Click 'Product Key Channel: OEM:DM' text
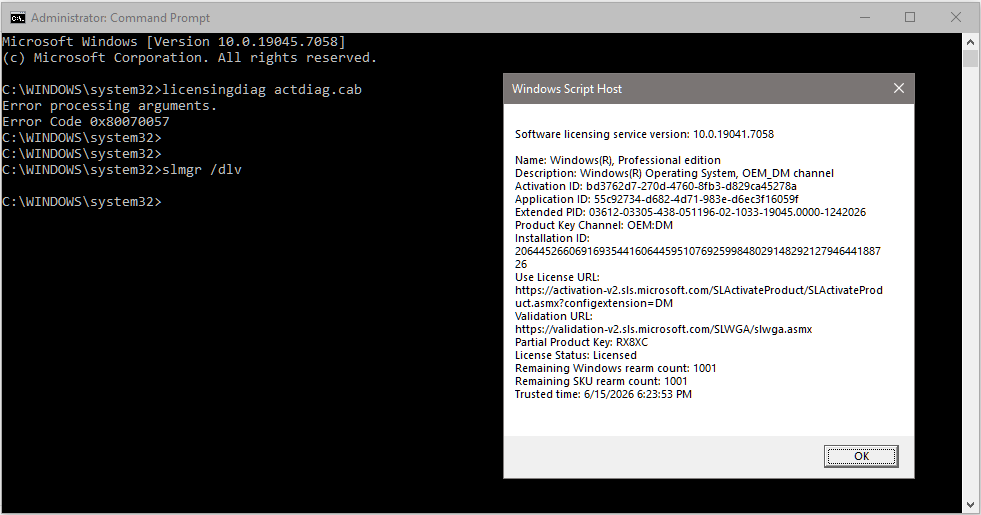Image resolution: width=981 pixels, height=515 pixels. click(x=594, y=225)
